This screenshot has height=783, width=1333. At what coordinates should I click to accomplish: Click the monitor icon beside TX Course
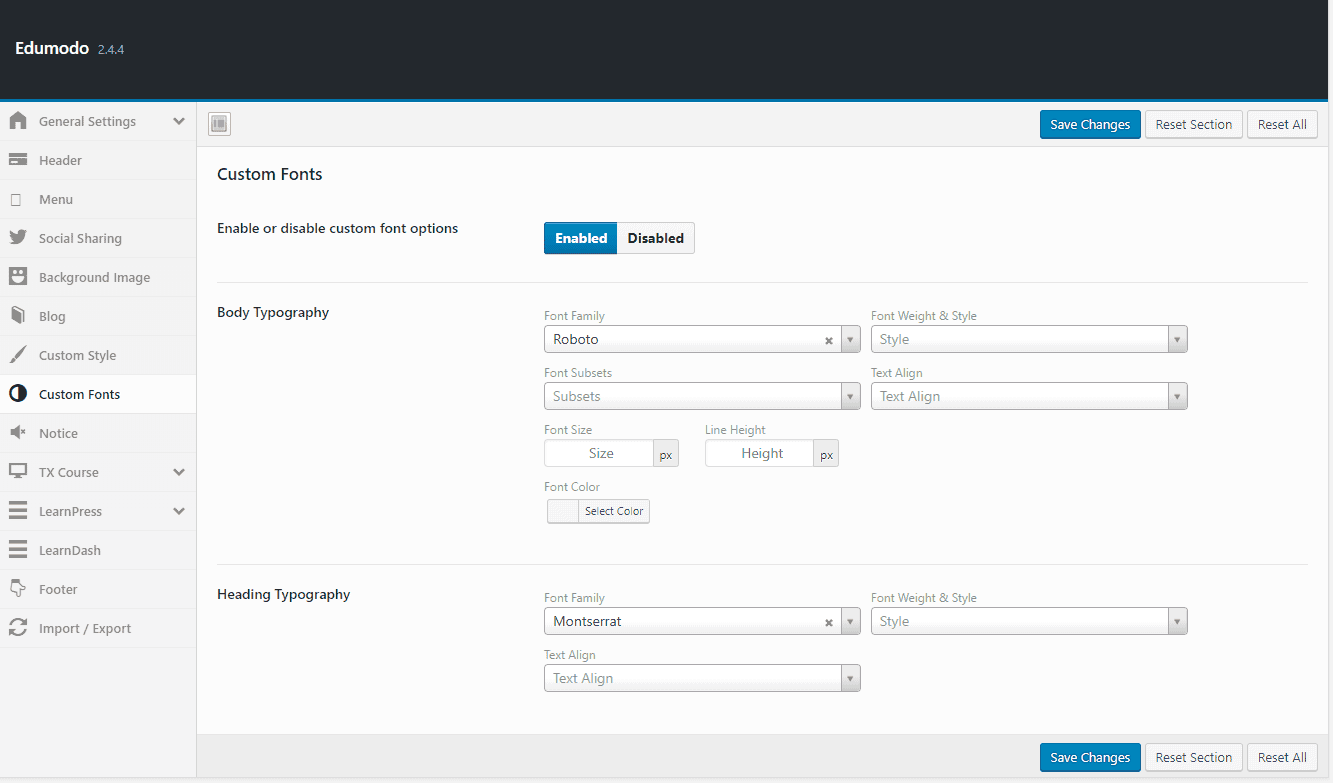[x=18, y=472]
